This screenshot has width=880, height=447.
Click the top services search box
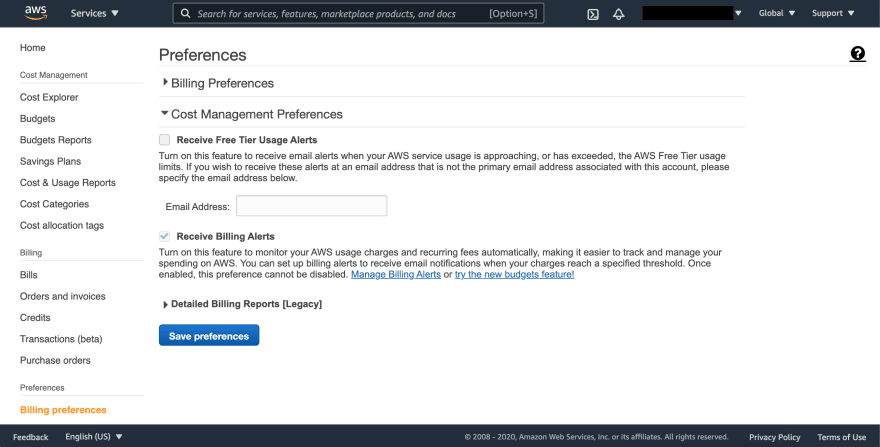point(358,13)
